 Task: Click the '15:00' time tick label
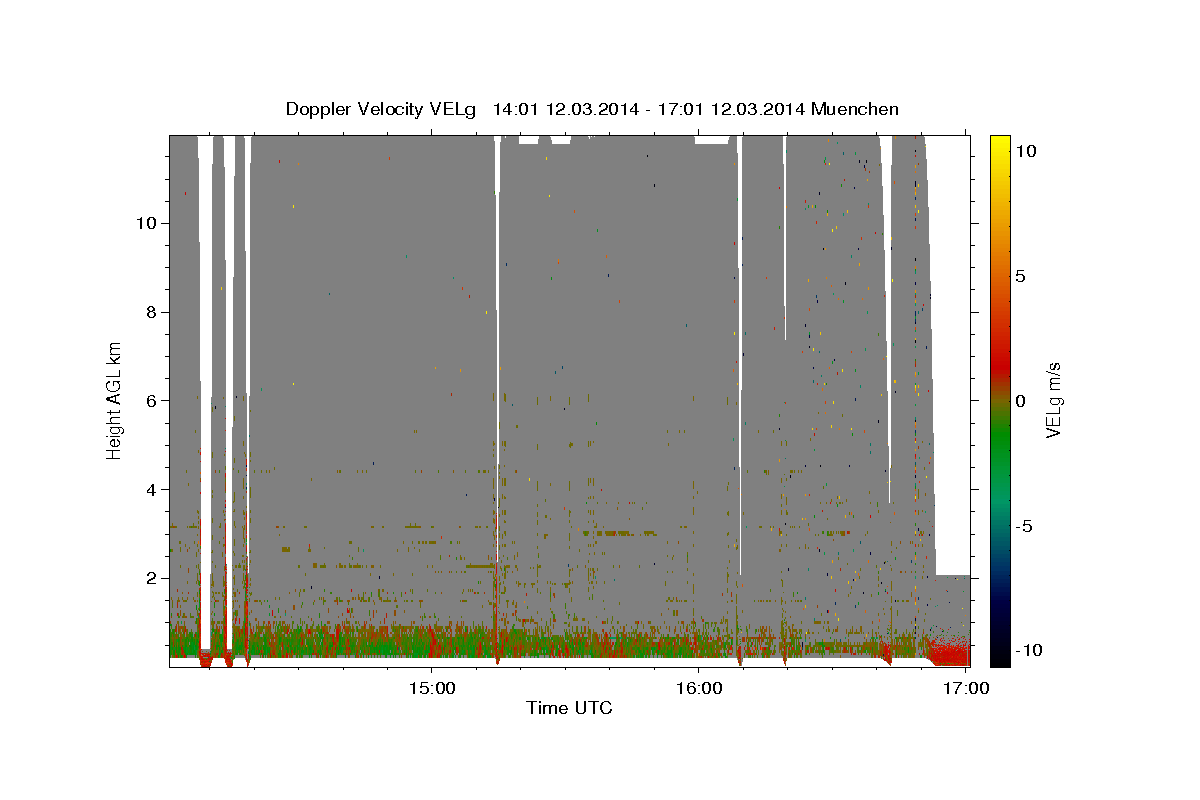click(432, 688)
